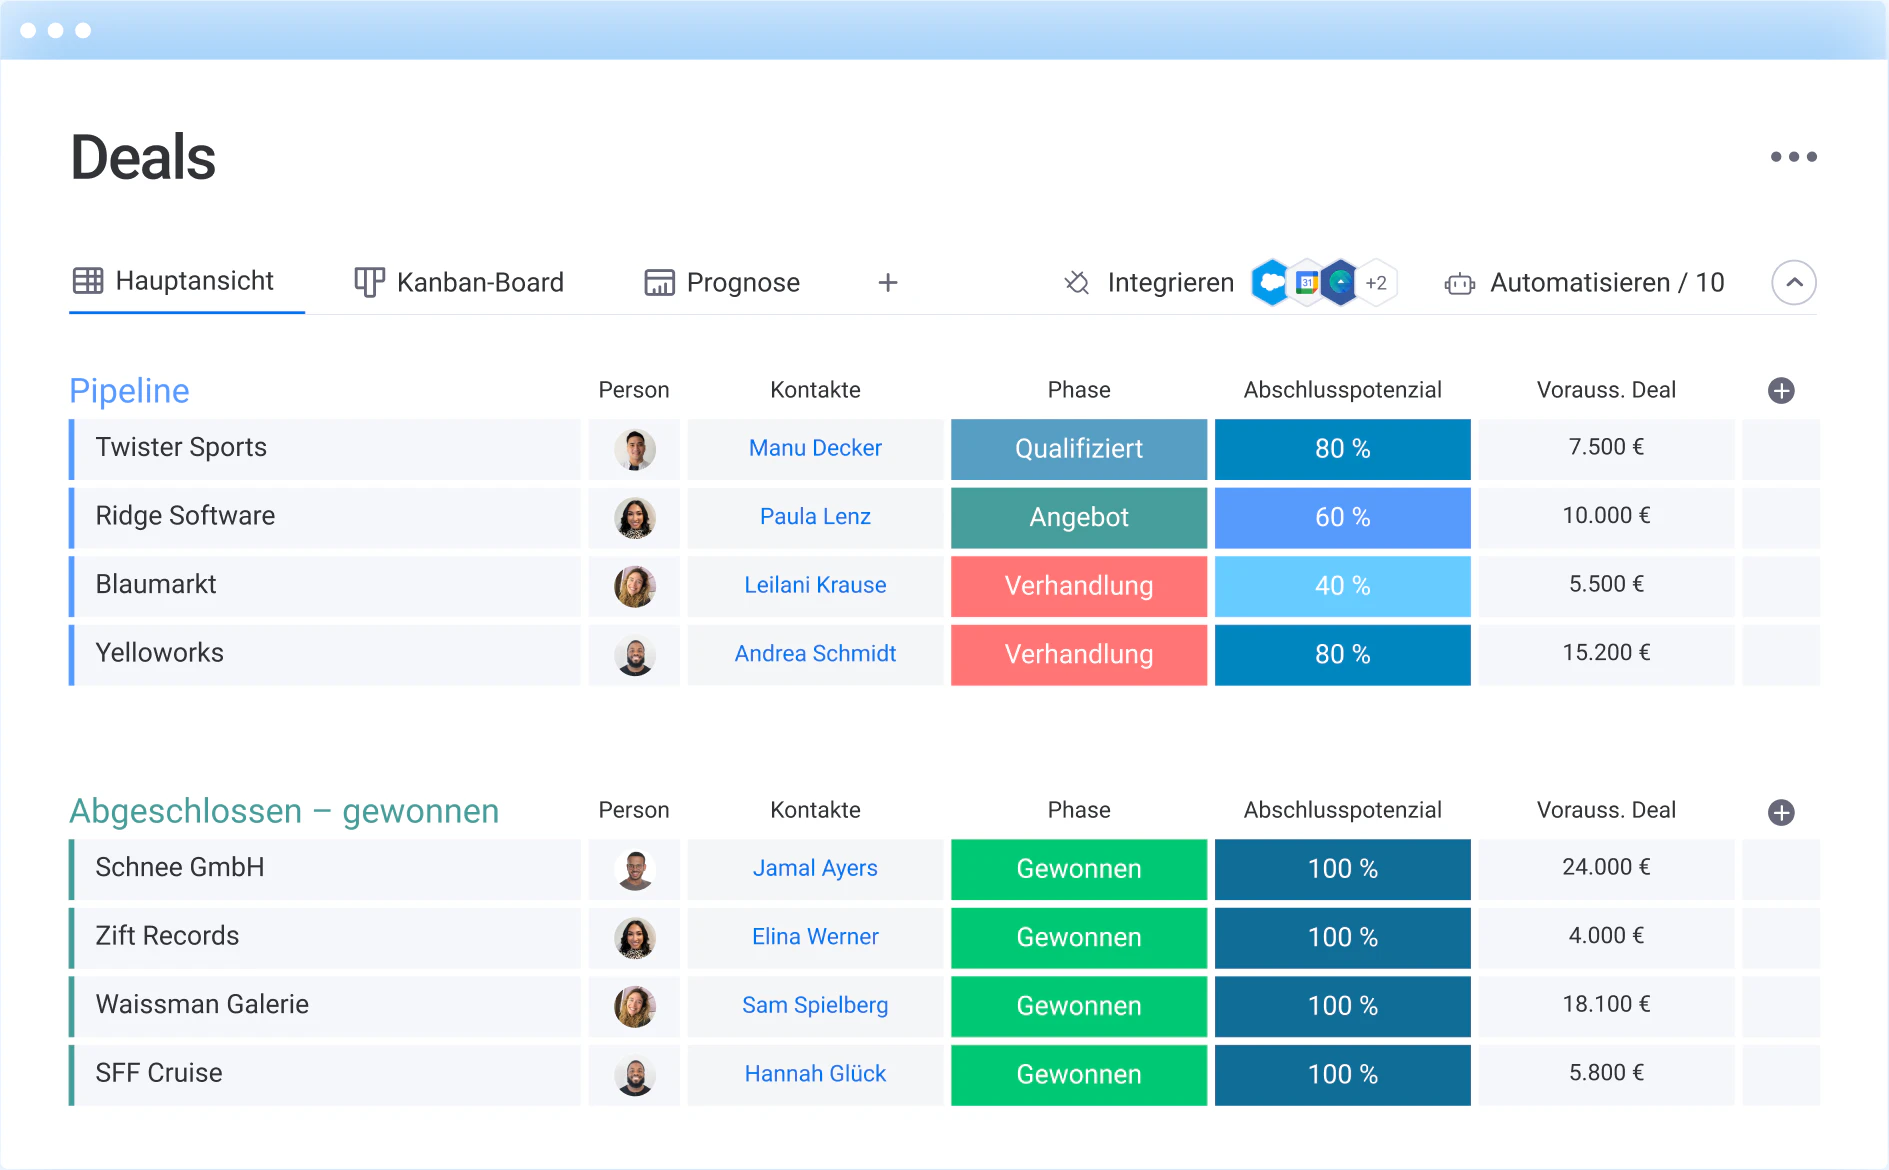Open the three-dots board options menu
The height and width of the screenshot is (1170, 1889).
point(1793,157)
